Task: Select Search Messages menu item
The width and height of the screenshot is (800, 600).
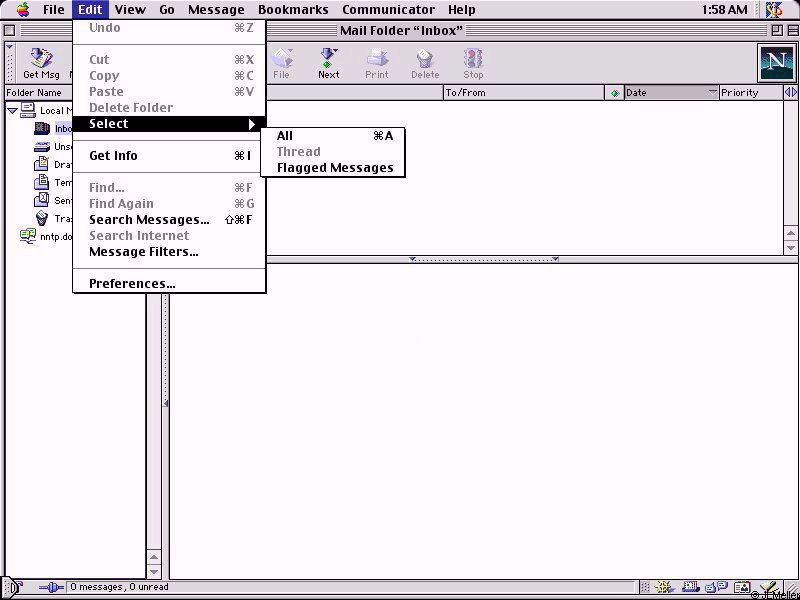Action: pyautogui.click(x=149, y=220)
